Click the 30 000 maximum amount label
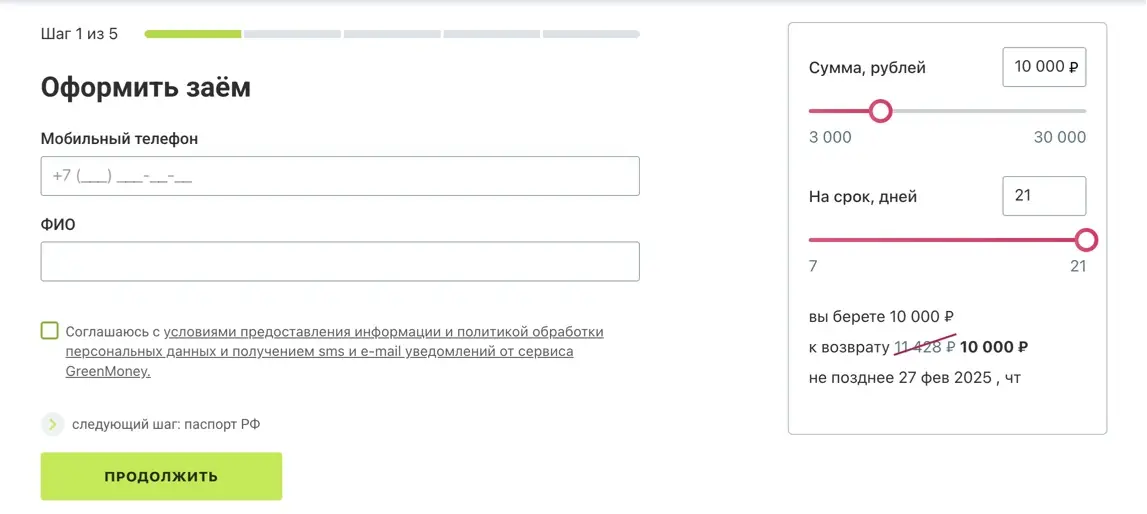The width and height of the screenshot is (1147, 514). click(x=1059, y=138)
